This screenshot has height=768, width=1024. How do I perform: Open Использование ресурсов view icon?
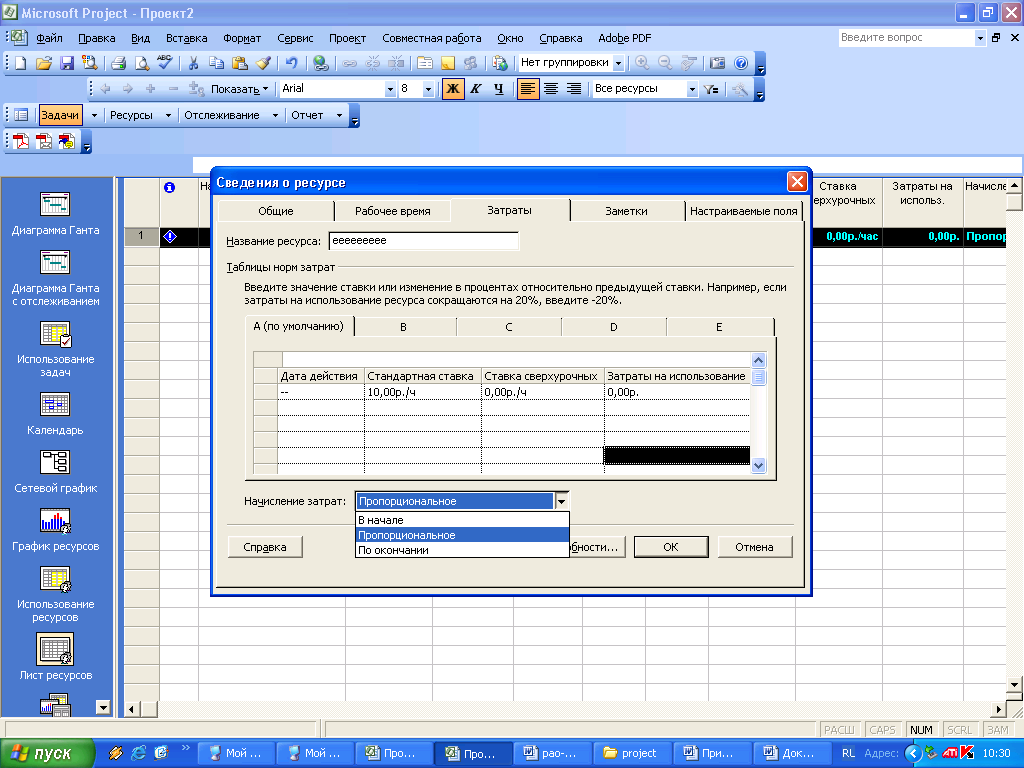click(56, 579)
